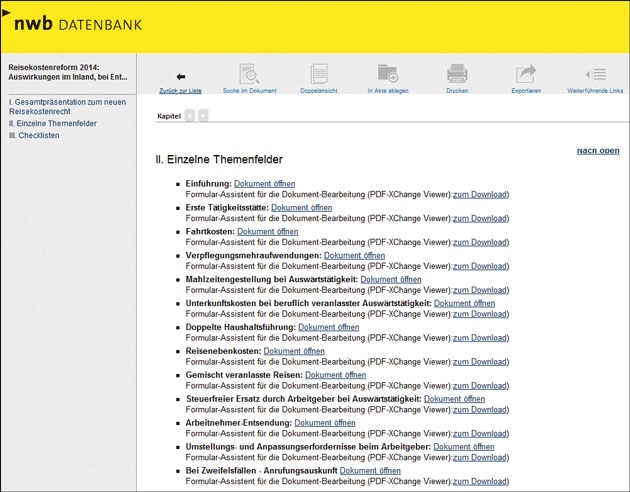Click the 'Exportieren' share icon
The height and width of the screenshot is (492, 630).
[x=526, y=75]
